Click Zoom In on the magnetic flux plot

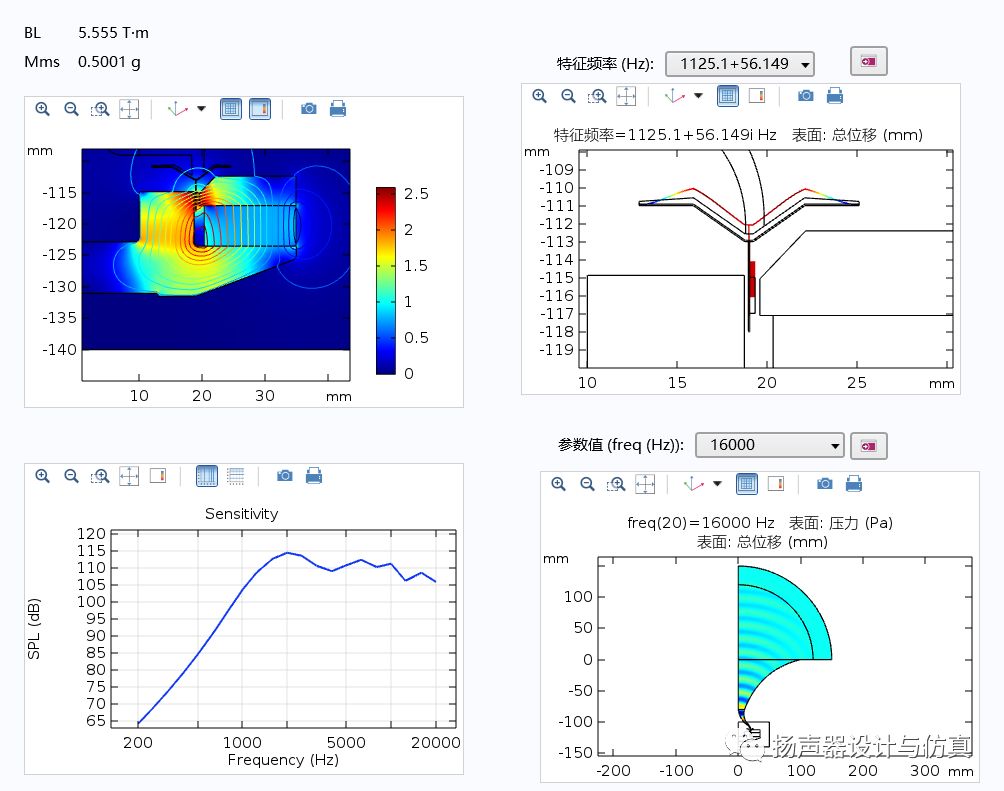42,109
